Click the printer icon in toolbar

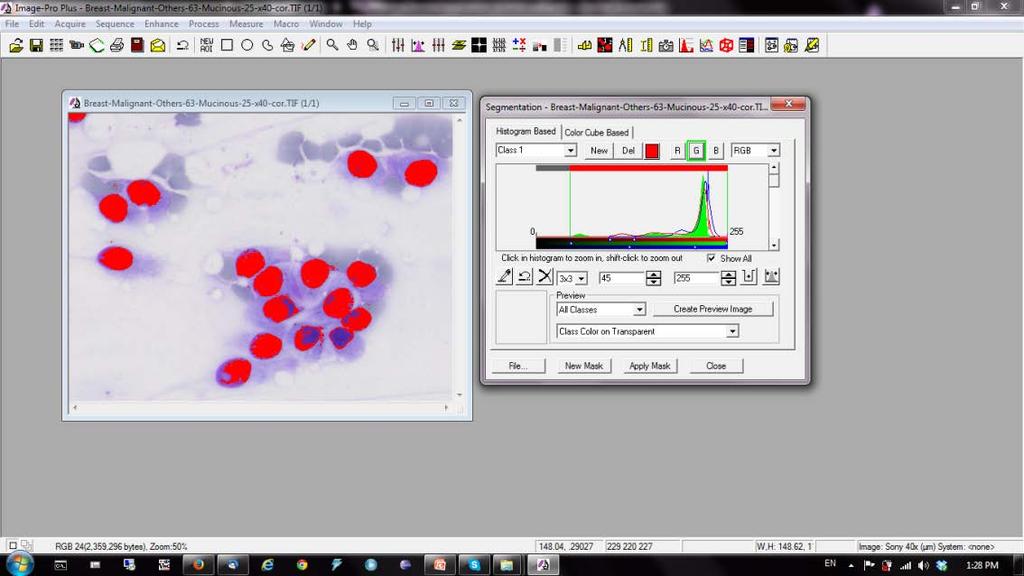tap(117, 46)
